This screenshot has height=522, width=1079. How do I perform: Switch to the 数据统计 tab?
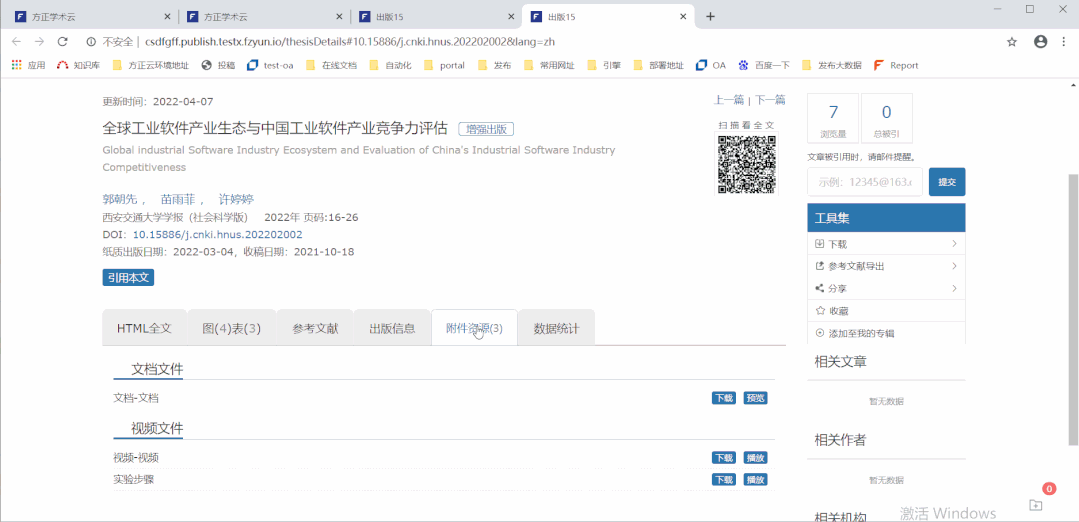pos(557,328)
